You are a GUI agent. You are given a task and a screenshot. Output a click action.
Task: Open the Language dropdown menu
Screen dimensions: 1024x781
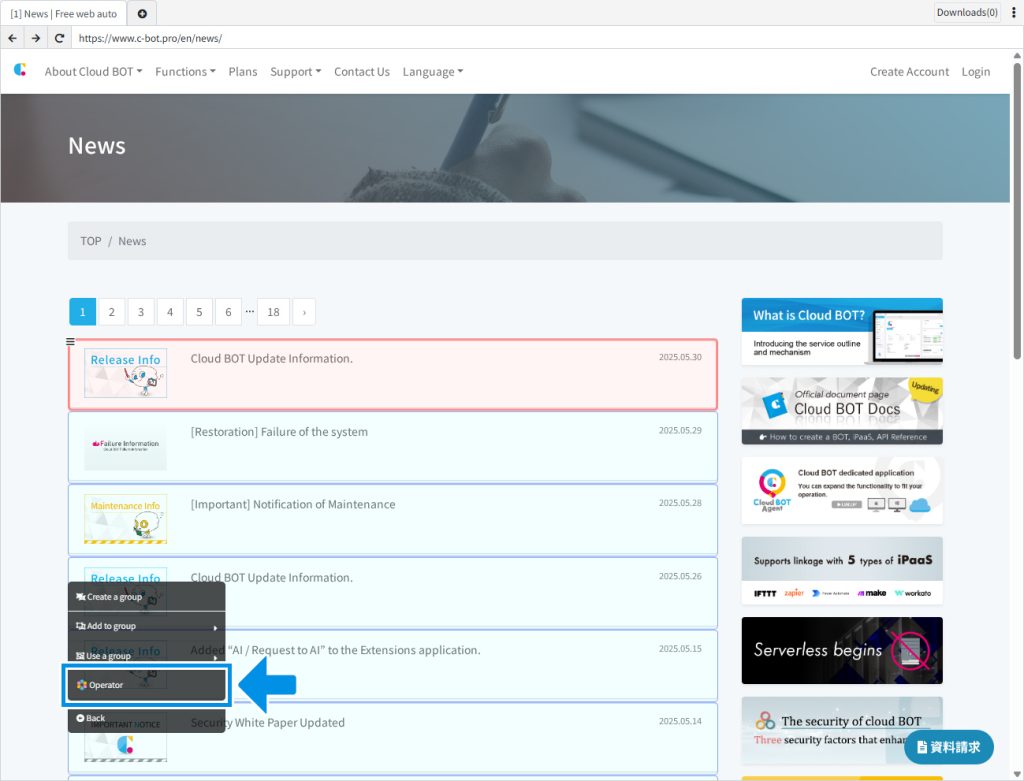(x=433, y=72)
